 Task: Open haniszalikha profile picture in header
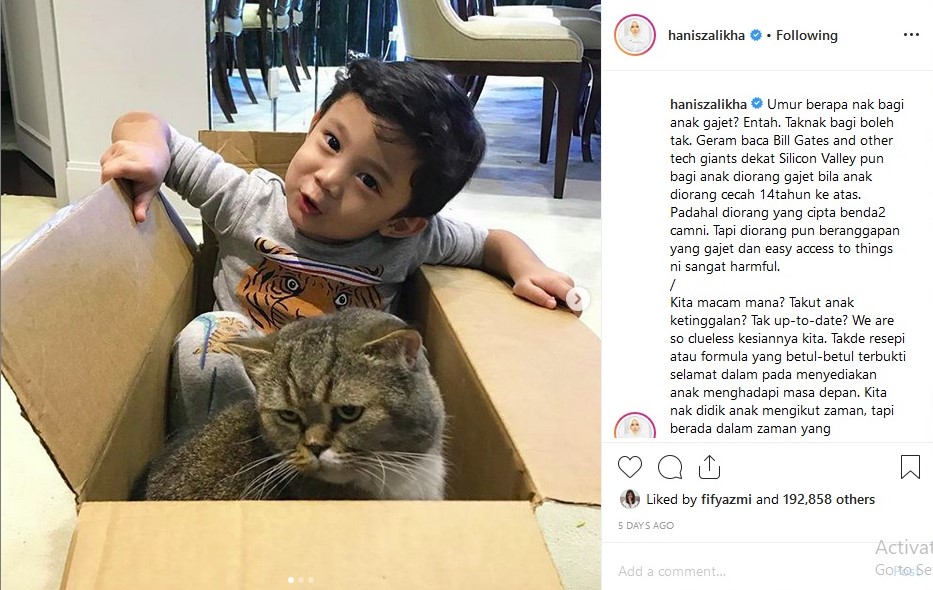click(634, 35)
